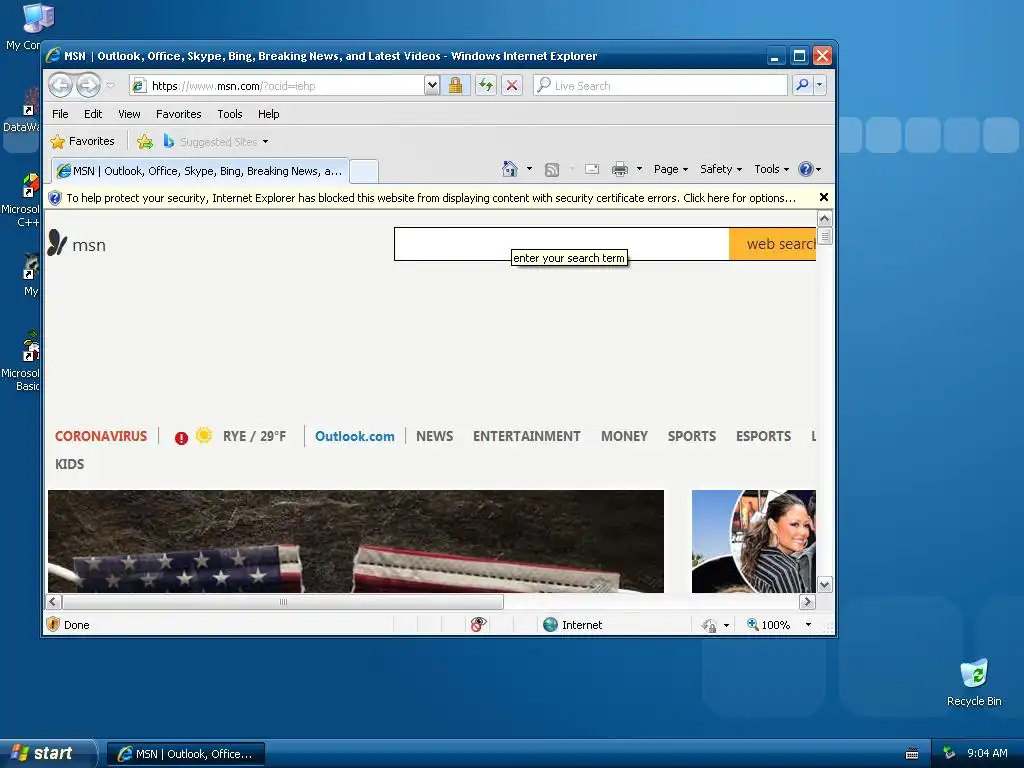Expand the Print options dropdown arrow
Image resolution: width=1024 pixels, height=768 pixels.
click(639, 169)
